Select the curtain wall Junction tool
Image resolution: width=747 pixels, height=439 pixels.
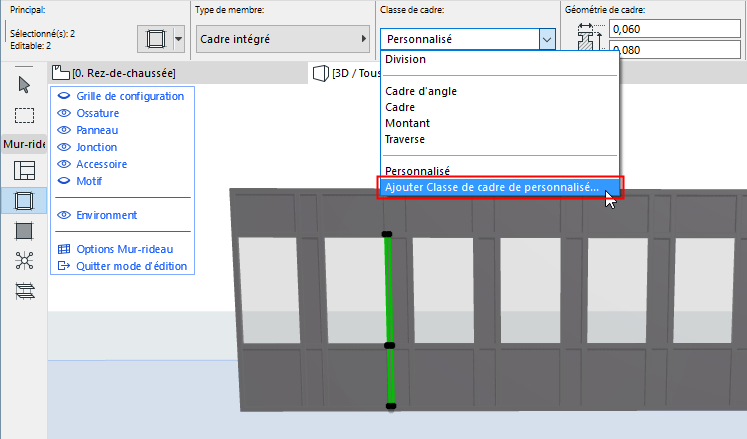(x=24, y=261)
